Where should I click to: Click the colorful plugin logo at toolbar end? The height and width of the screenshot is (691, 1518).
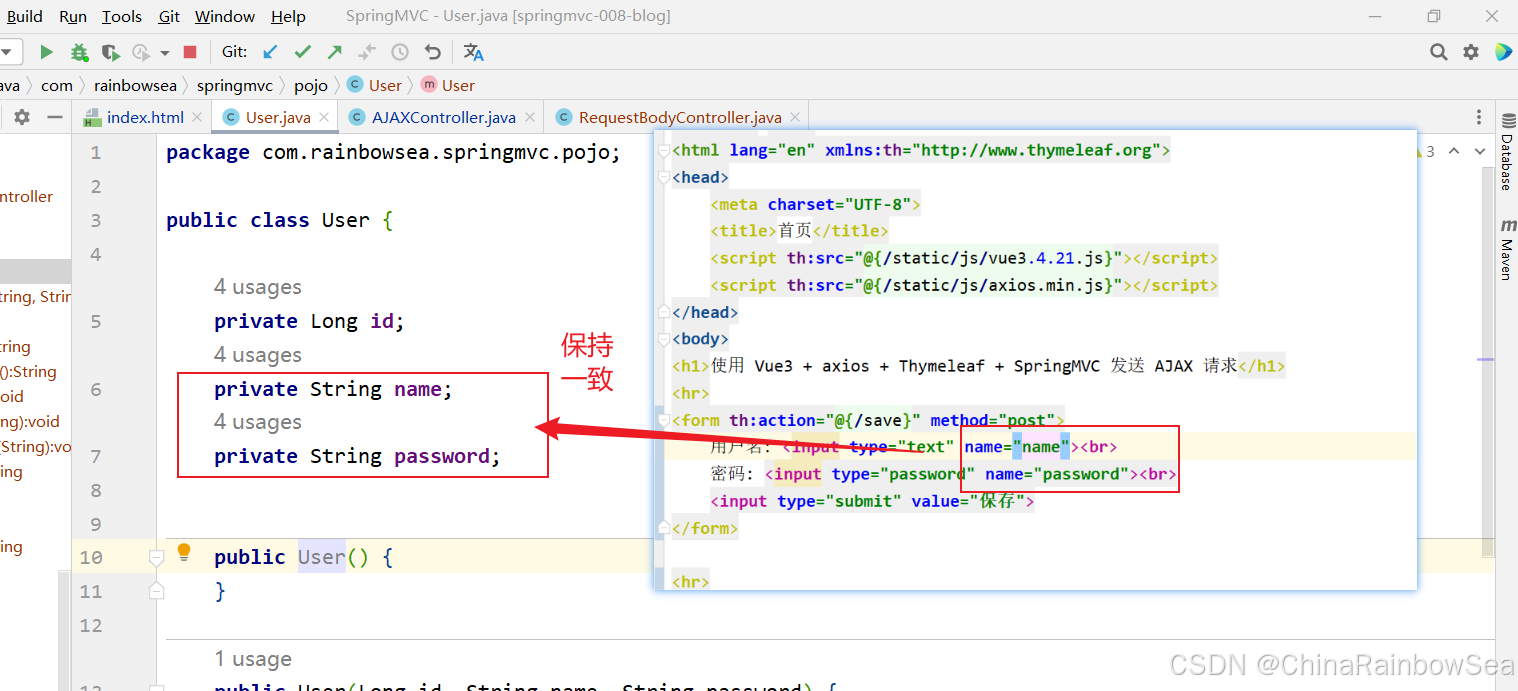pos(1503,52)
